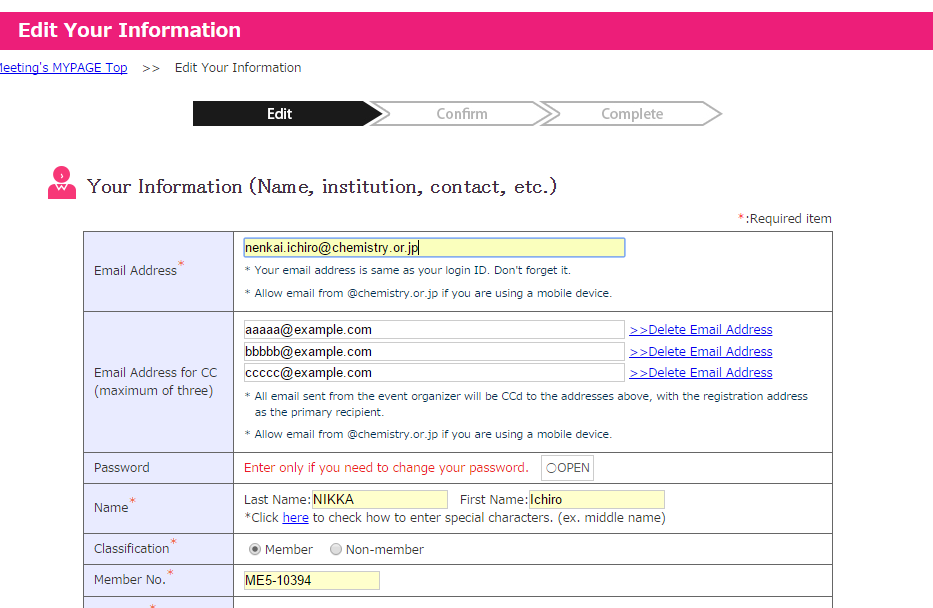Click the First Name field
This screenshot has height=608, width=933.
coord(596,499)
